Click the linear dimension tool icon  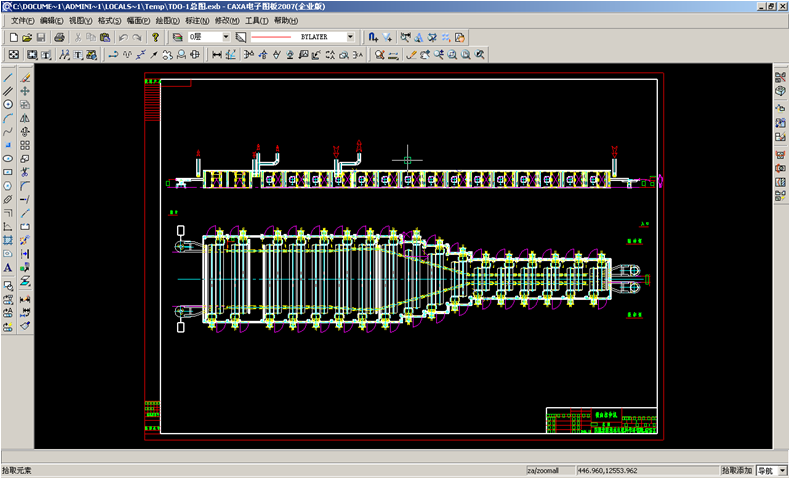coord(217,54)
